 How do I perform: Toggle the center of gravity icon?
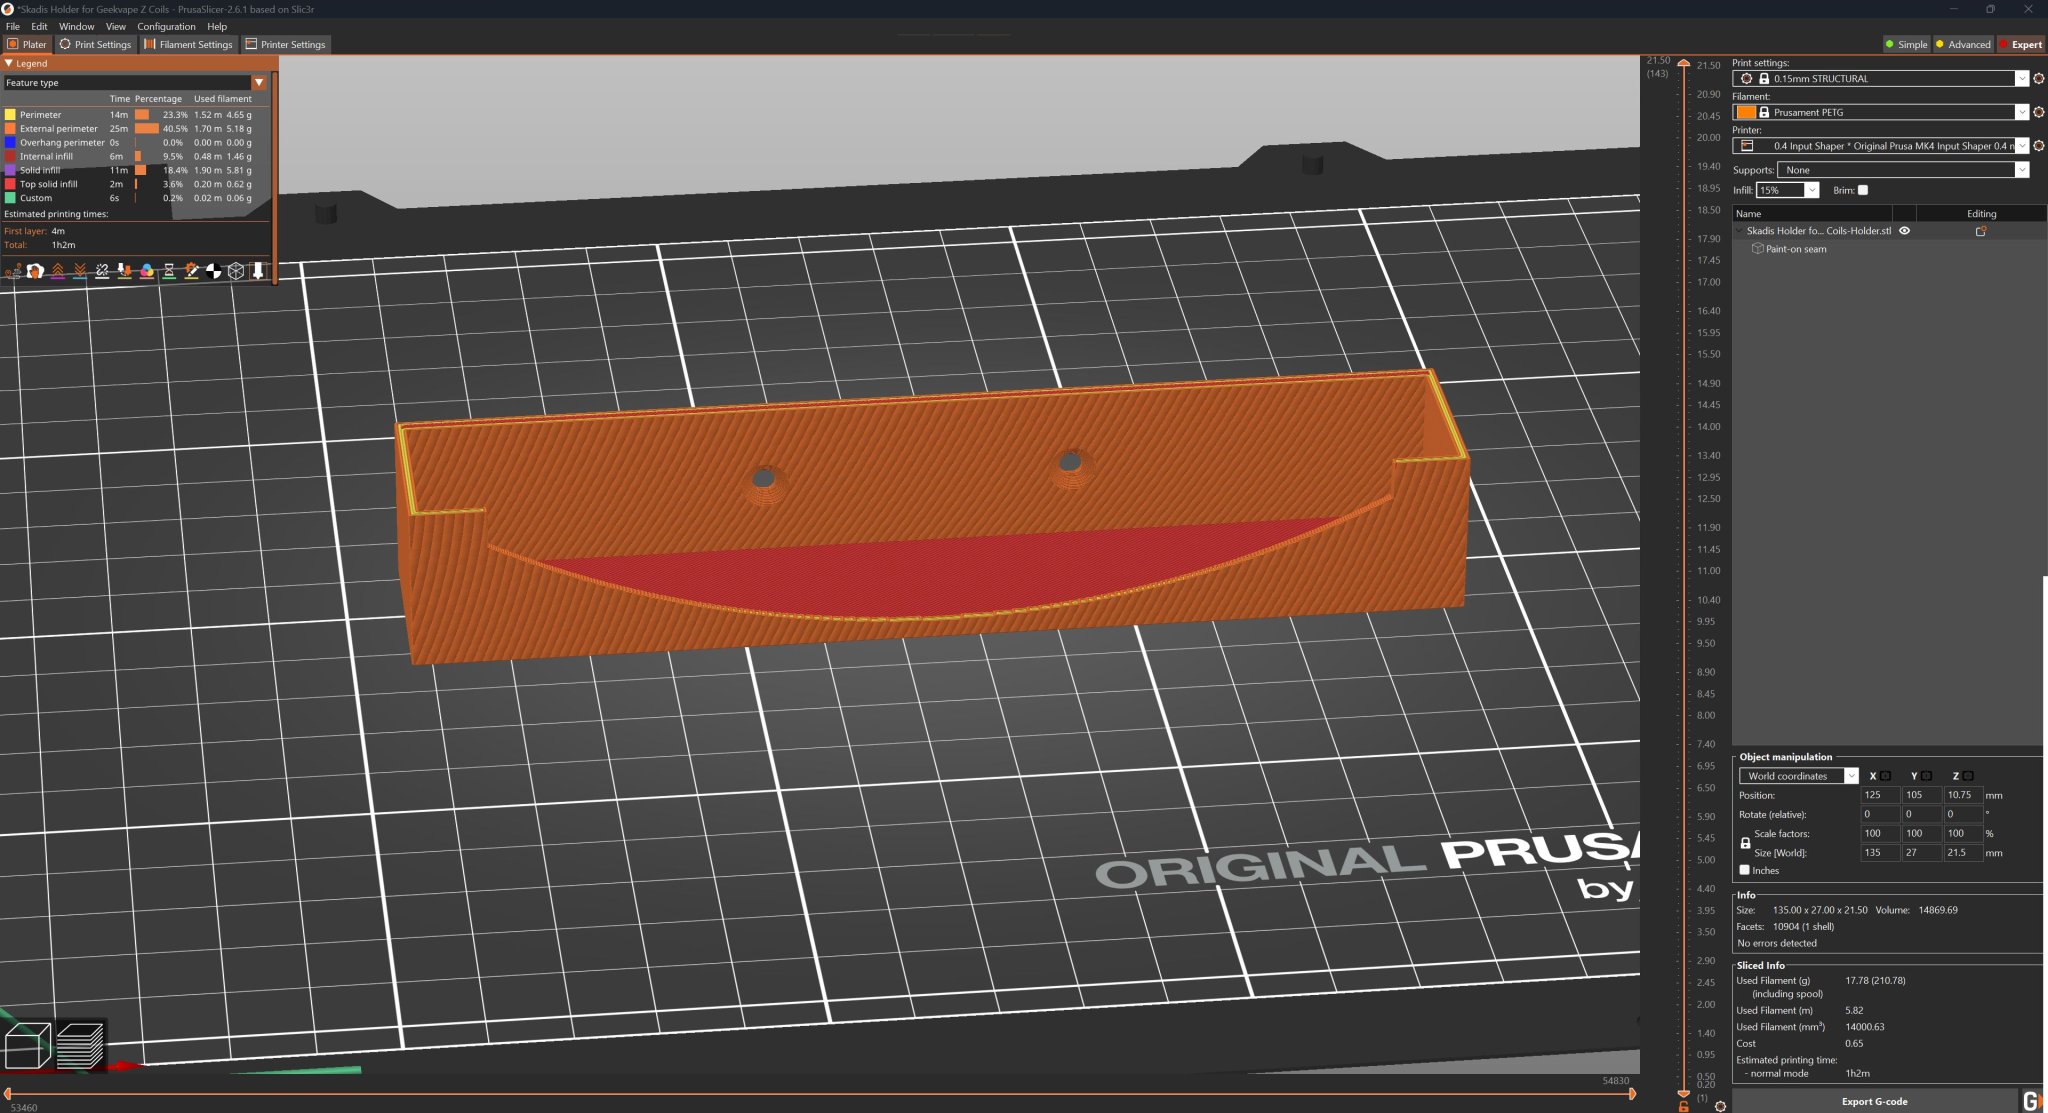click(213, 270)
